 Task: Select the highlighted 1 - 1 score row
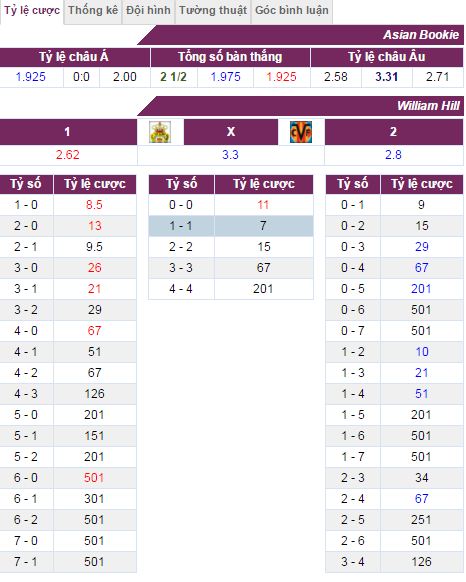tap(231, 226)
